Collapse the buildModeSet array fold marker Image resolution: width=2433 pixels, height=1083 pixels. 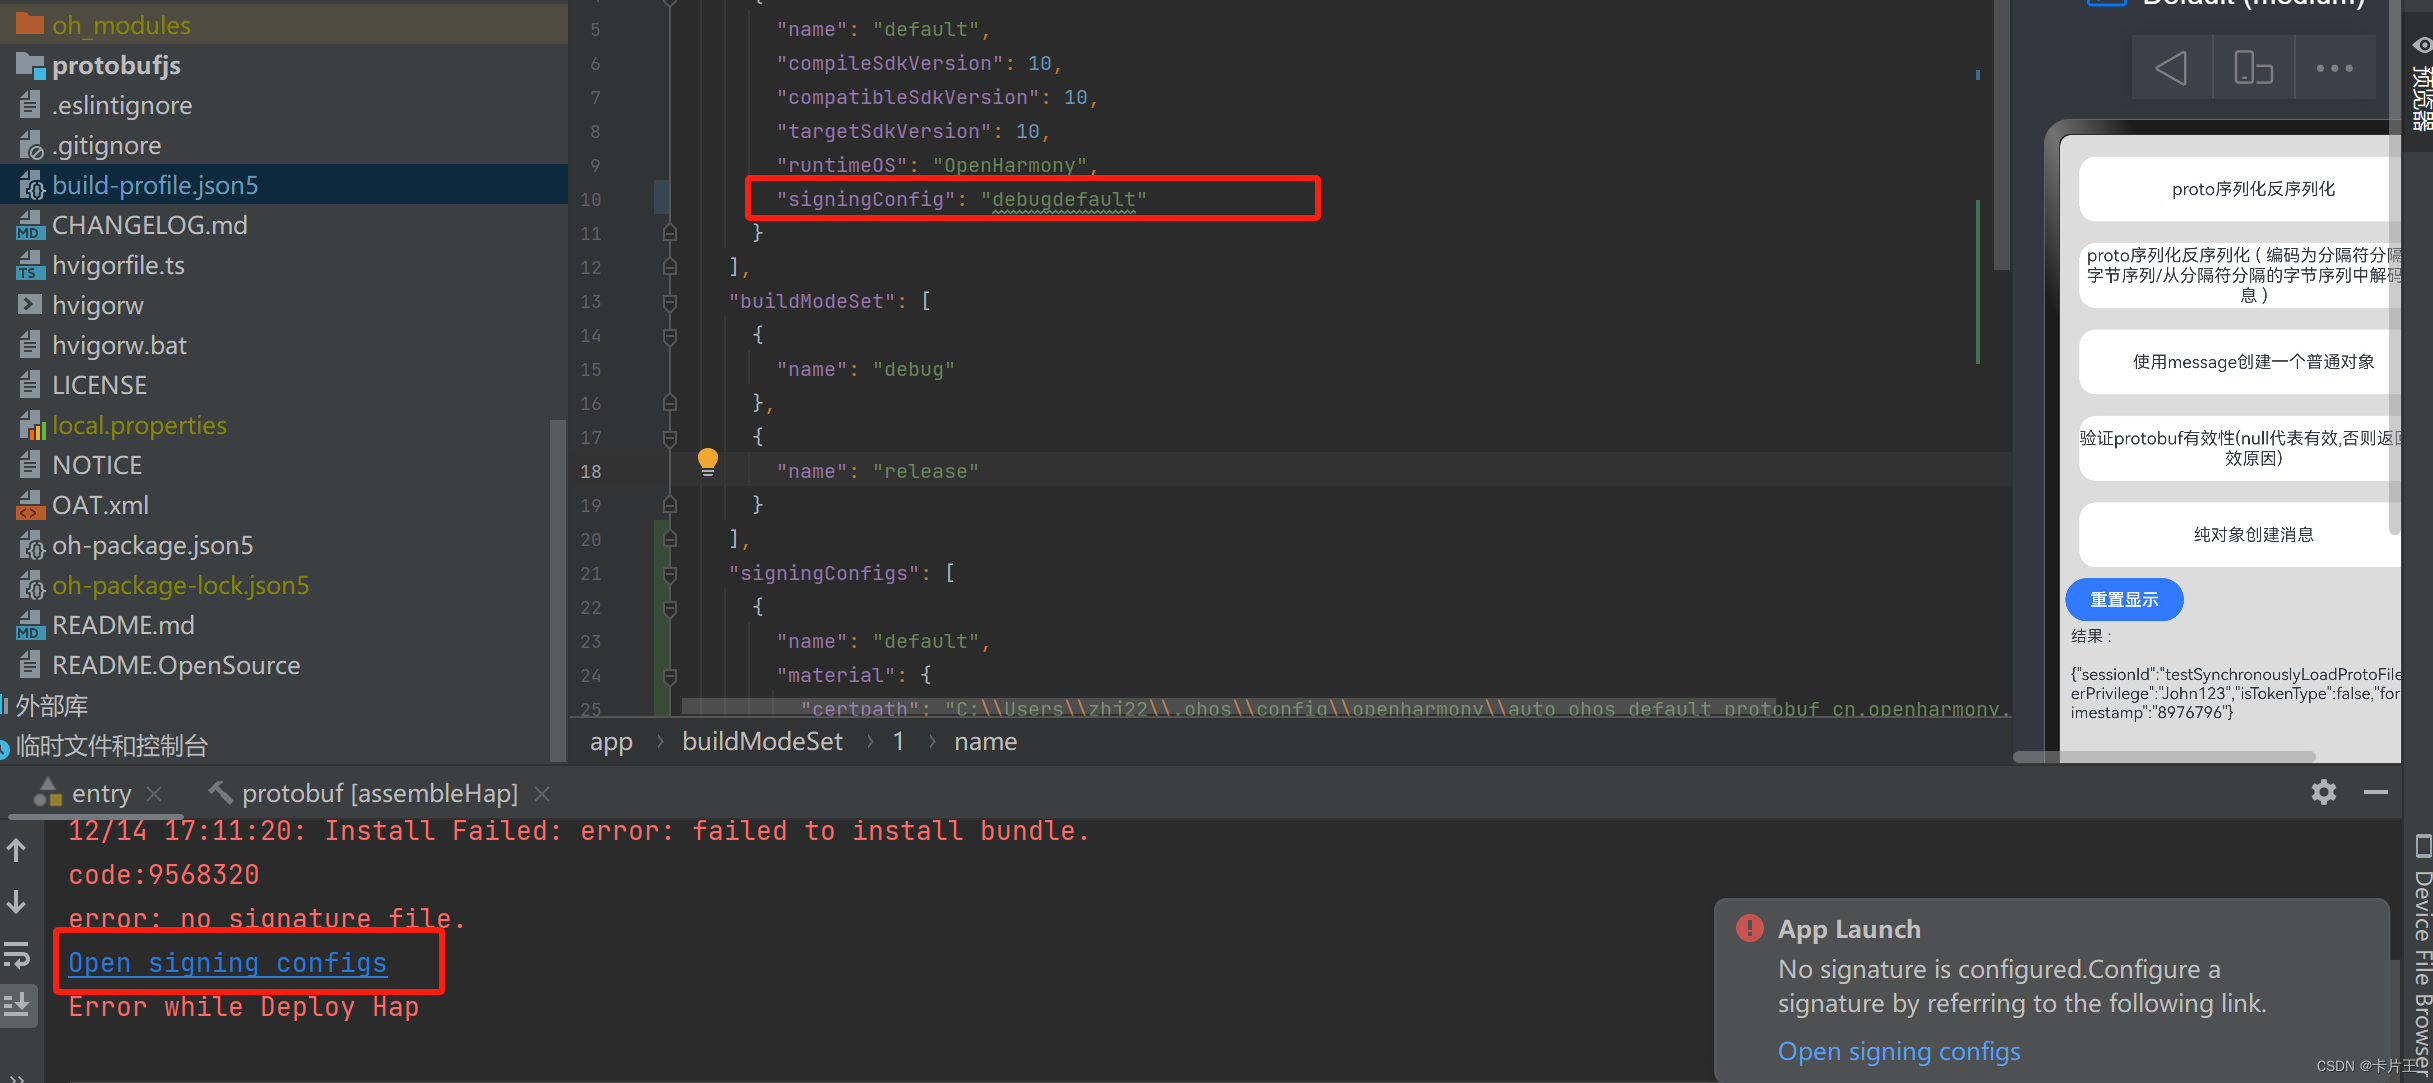pos(670,302)
